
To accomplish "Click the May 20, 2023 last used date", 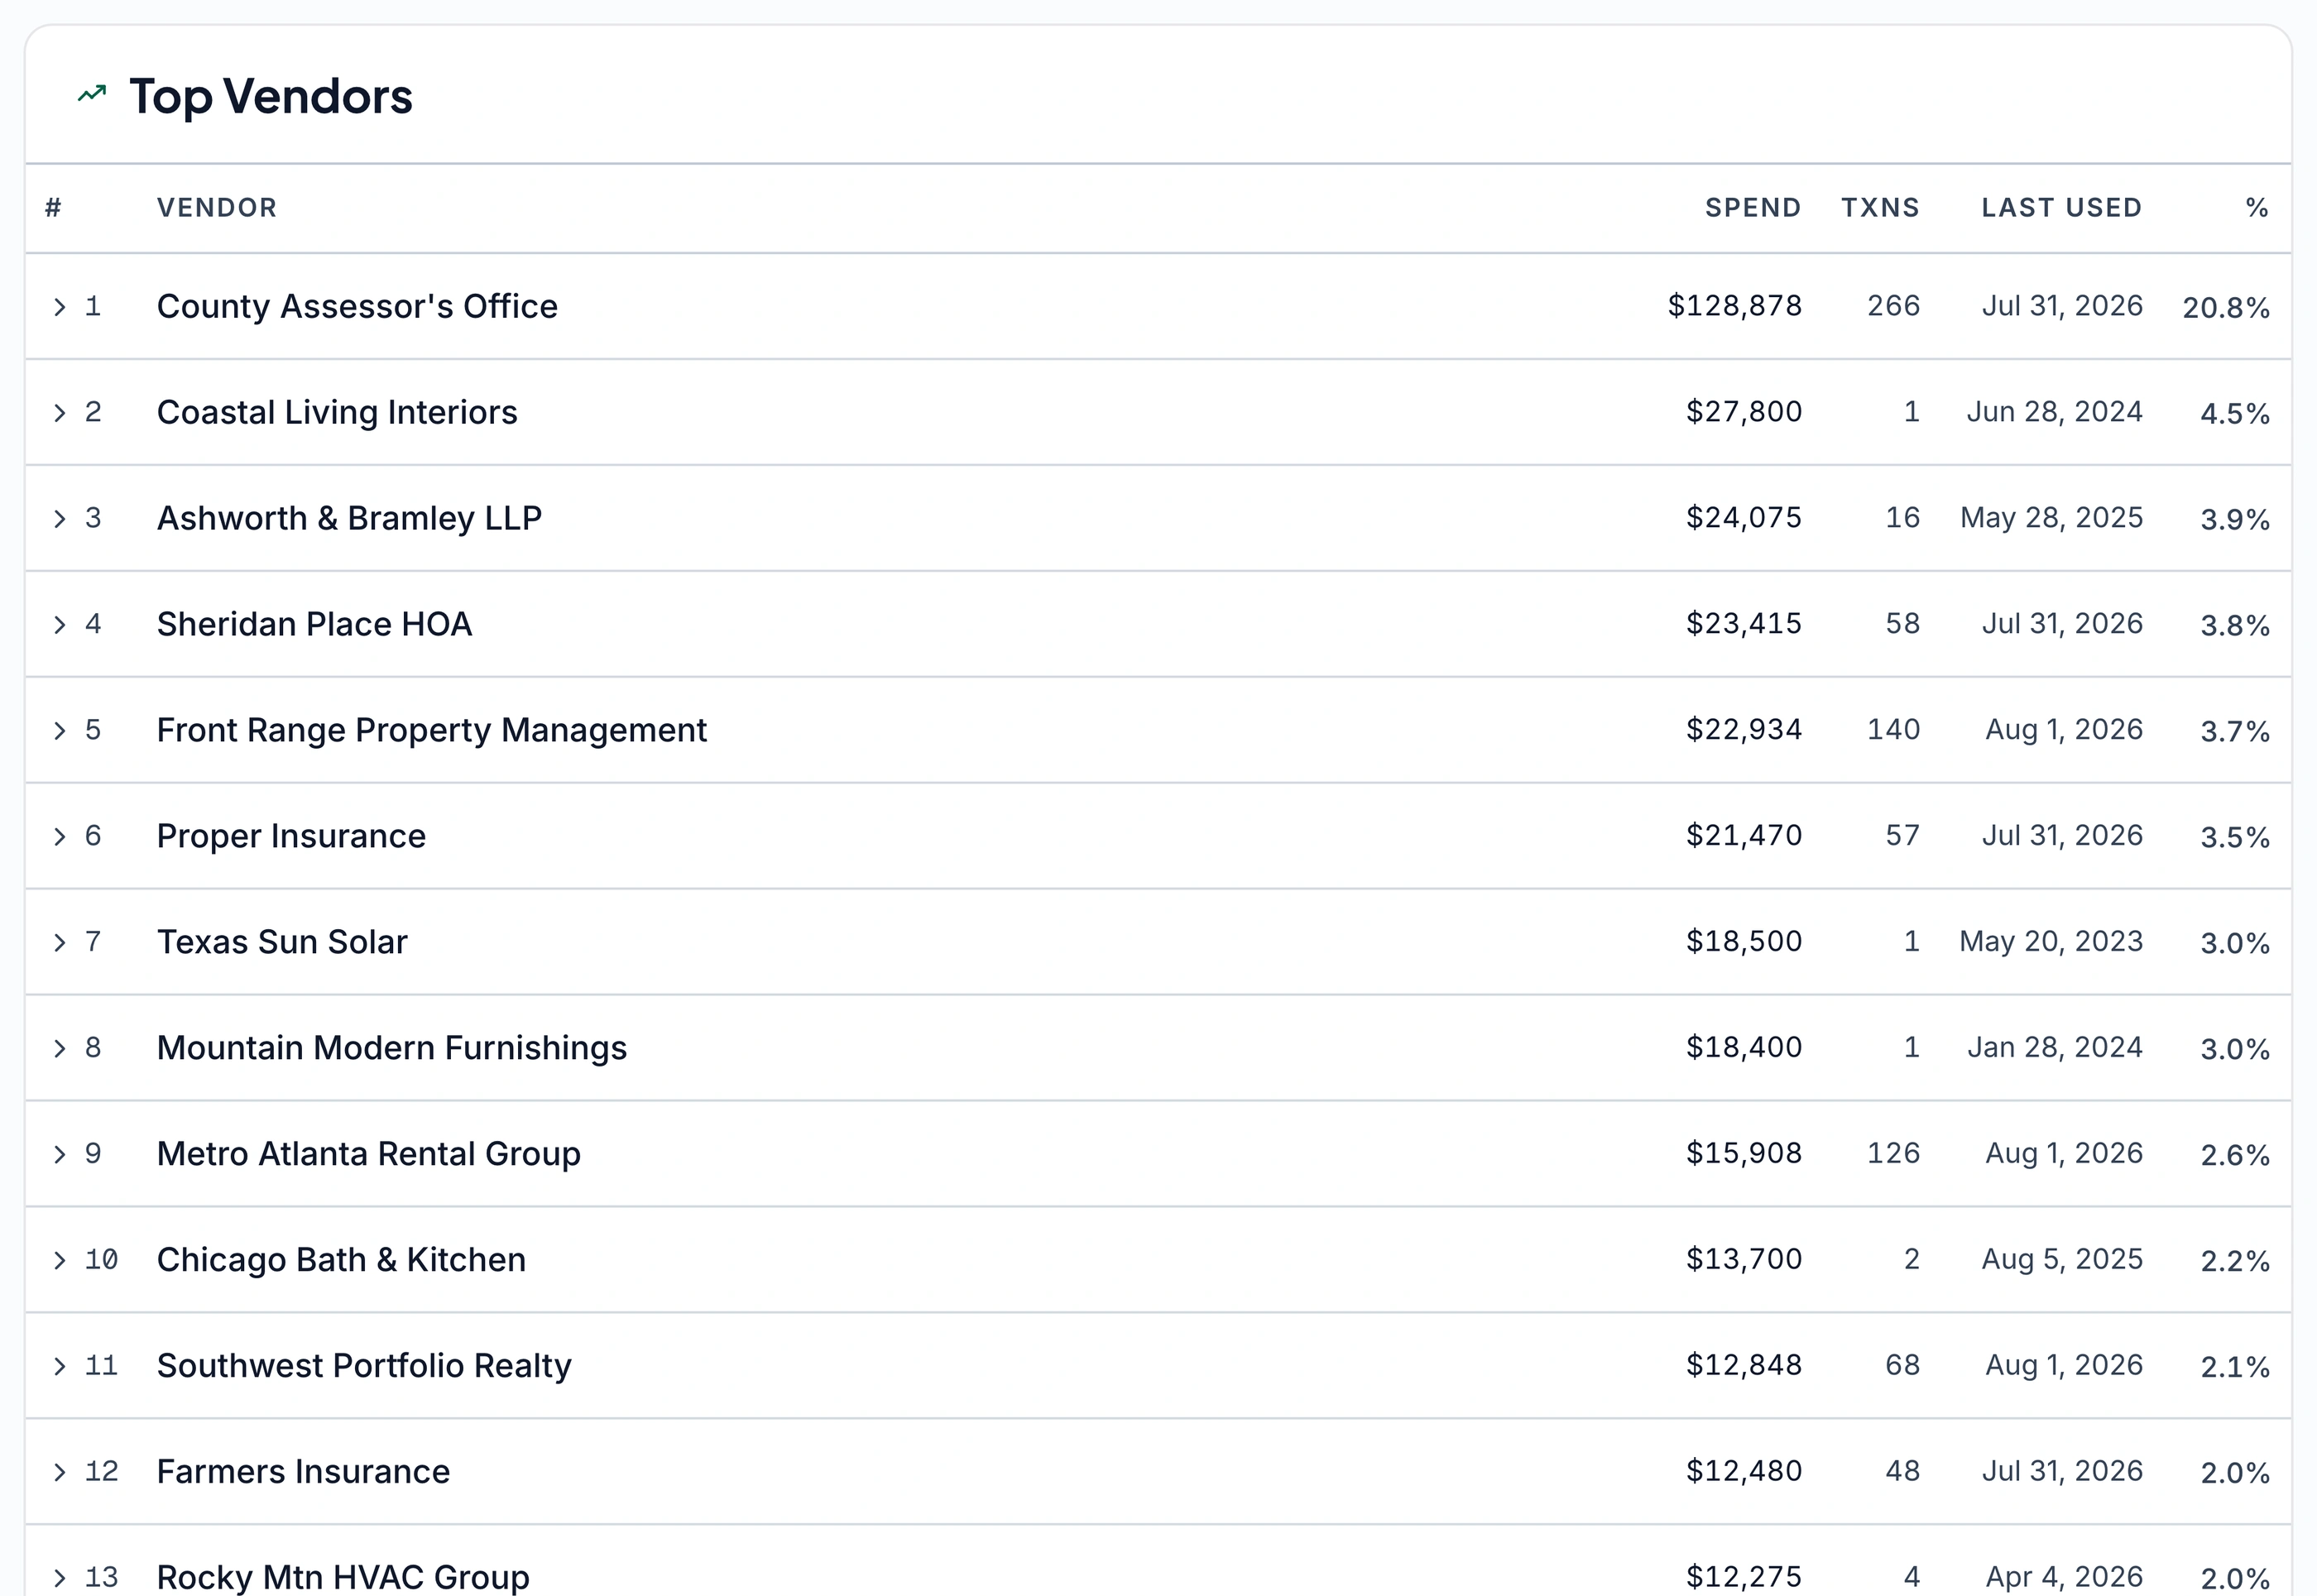I will tap(2051, 942).
